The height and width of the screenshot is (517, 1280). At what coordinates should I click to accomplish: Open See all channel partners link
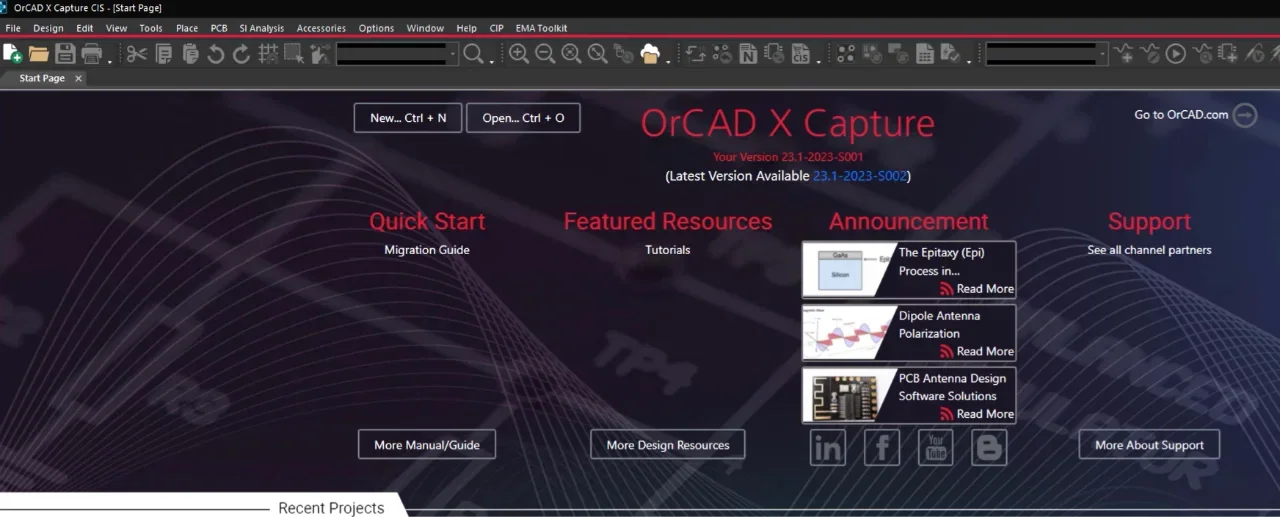[x=1149, y=250]
